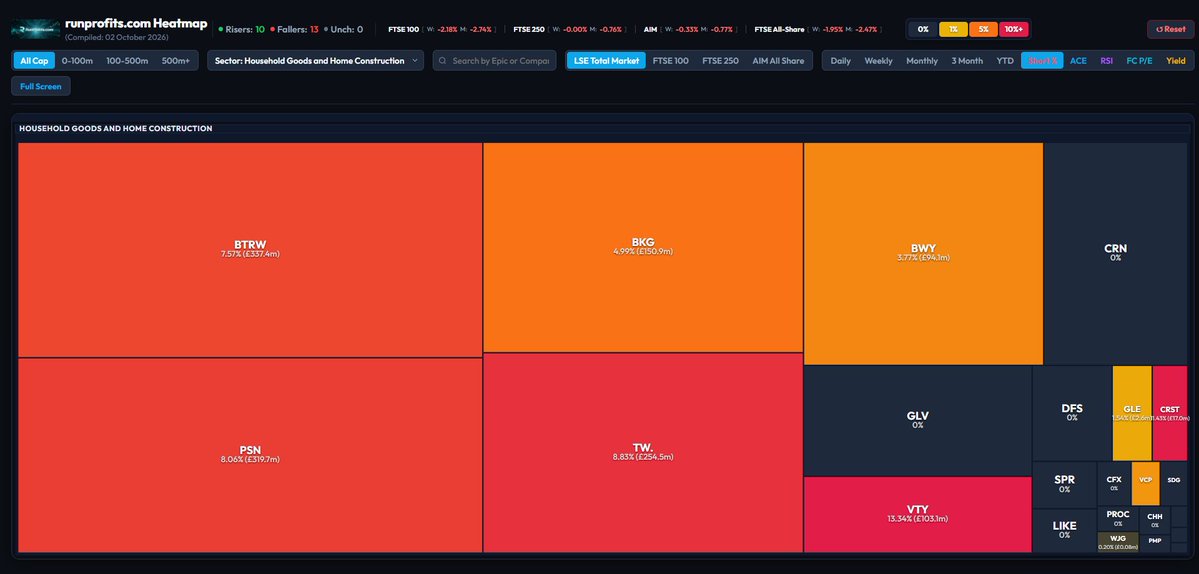
Task: Open the SDG heatmap tile
Action: point(1174,483)
